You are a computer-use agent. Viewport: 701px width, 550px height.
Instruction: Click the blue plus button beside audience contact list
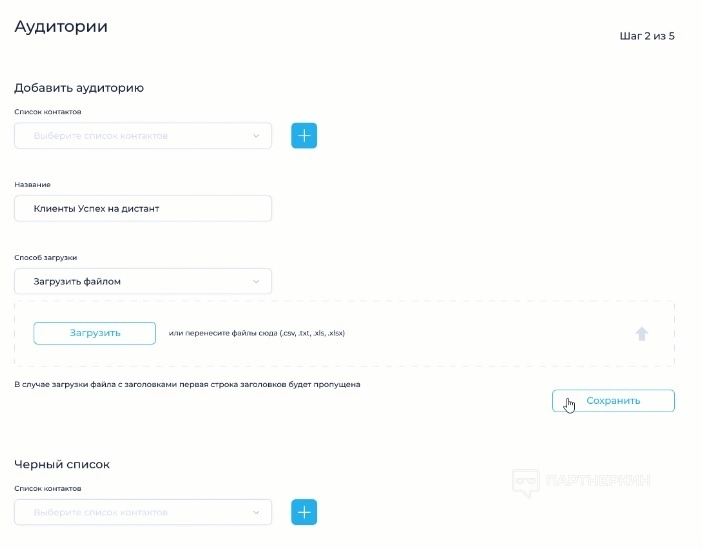pyautogui.click(x=304, y=135)
